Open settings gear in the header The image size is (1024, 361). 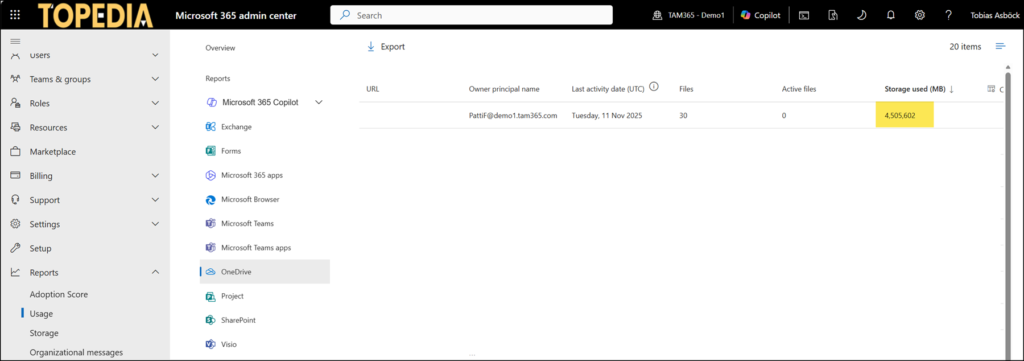920,15
